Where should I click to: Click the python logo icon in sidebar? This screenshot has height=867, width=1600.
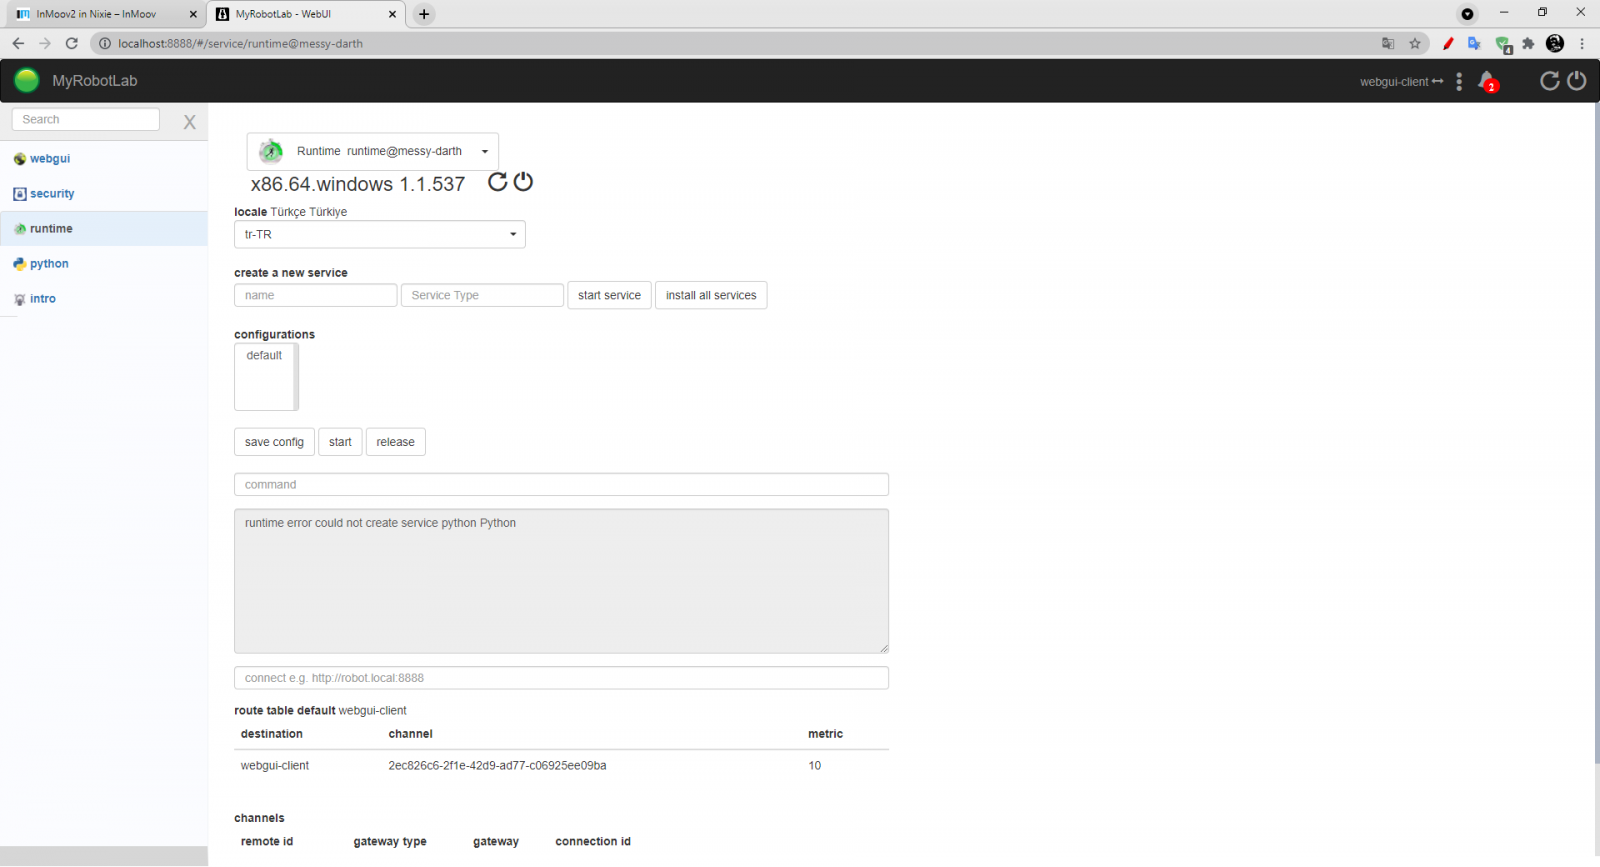point(19,264)
